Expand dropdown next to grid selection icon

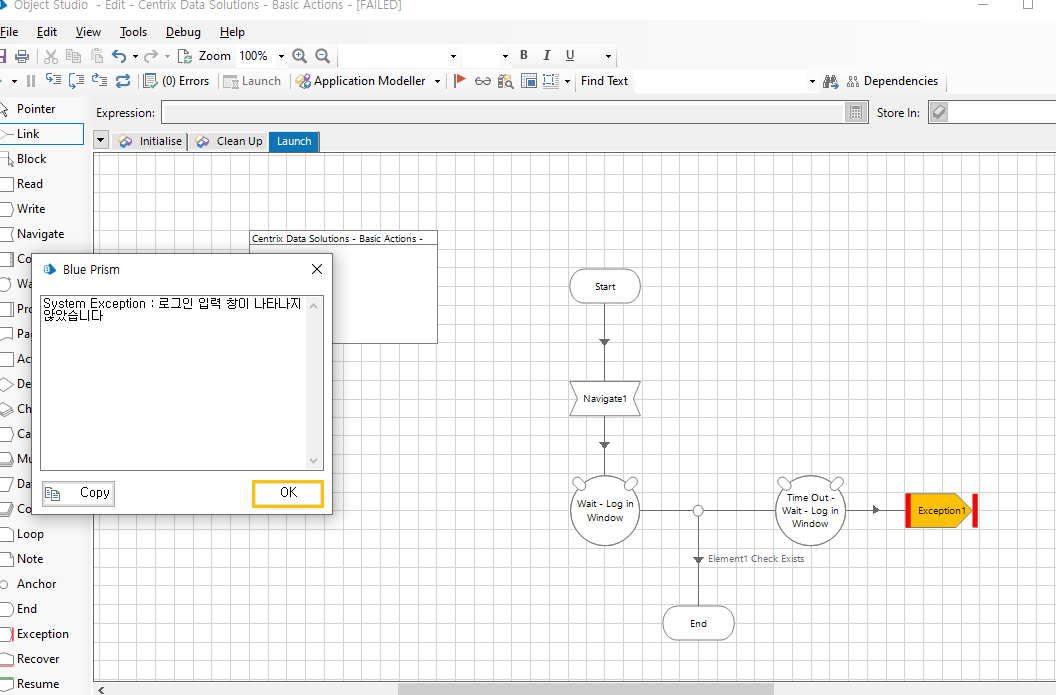pyautogui.click(x=567, y=81)
